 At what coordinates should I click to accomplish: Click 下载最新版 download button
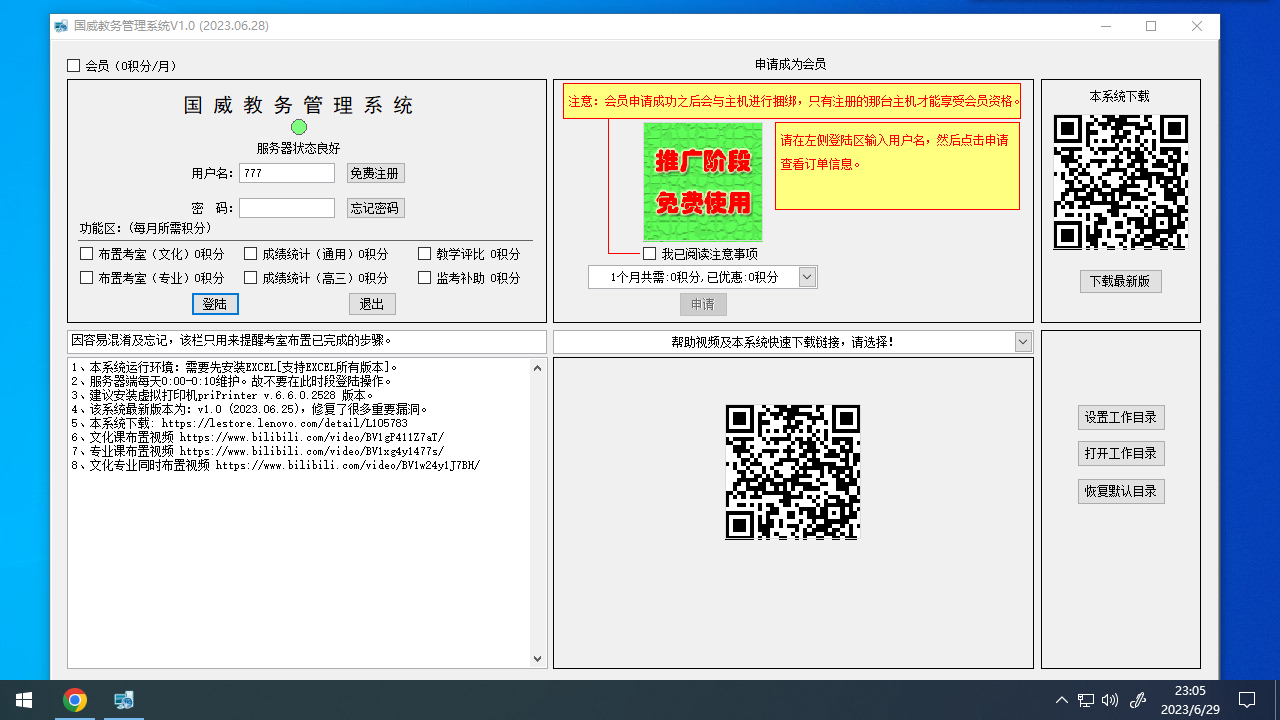pos(1120,281)
